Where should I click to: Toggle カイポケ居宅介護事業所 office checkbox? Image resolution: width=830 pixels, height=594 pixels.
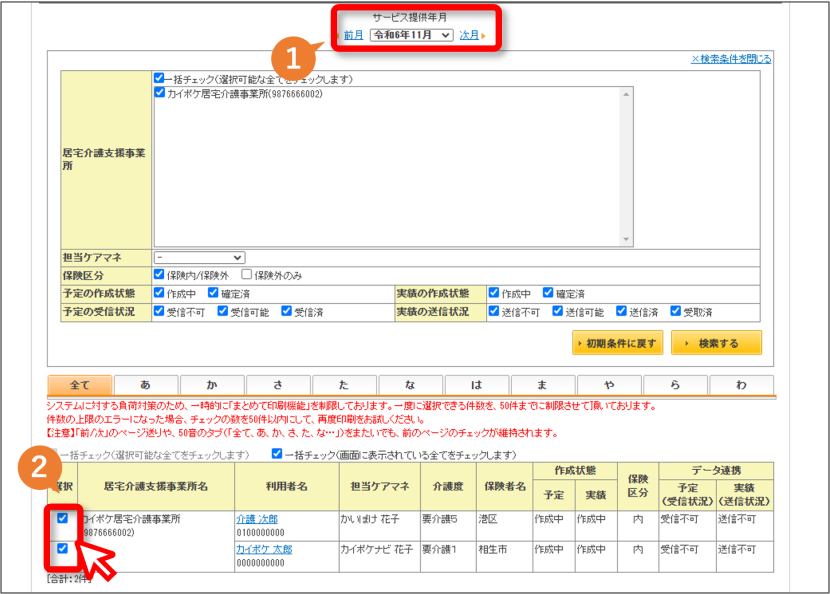pos(159,93)
